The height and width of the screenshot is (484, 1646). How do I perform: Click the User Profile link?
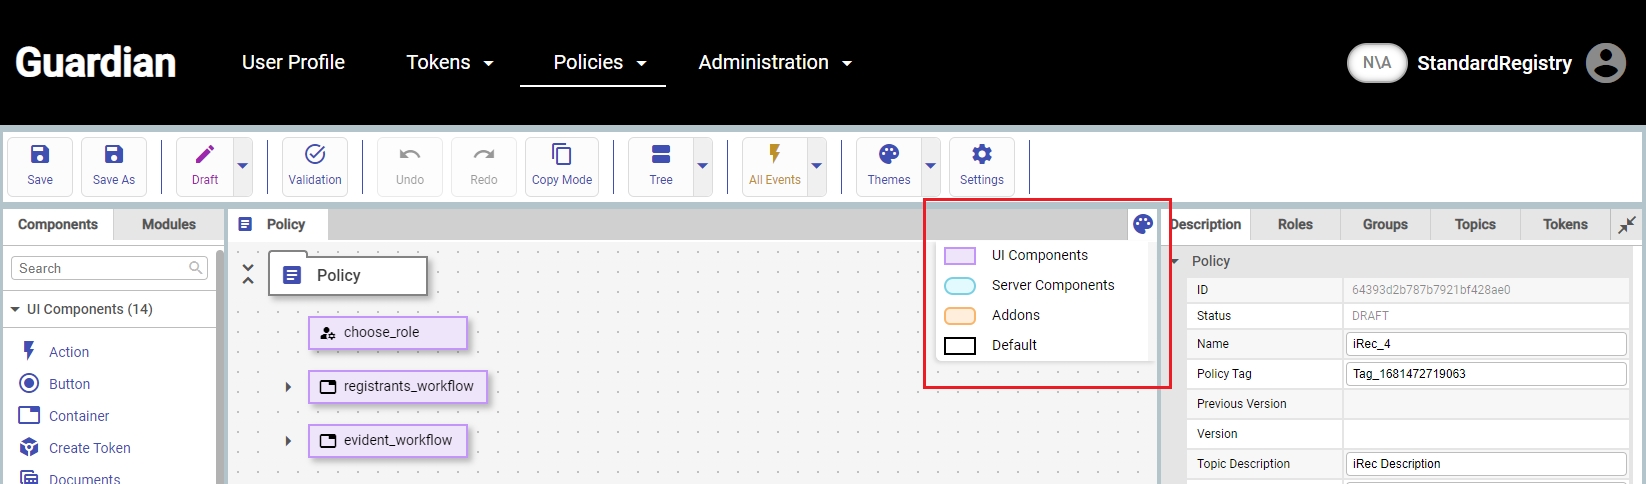click(293, 63)
